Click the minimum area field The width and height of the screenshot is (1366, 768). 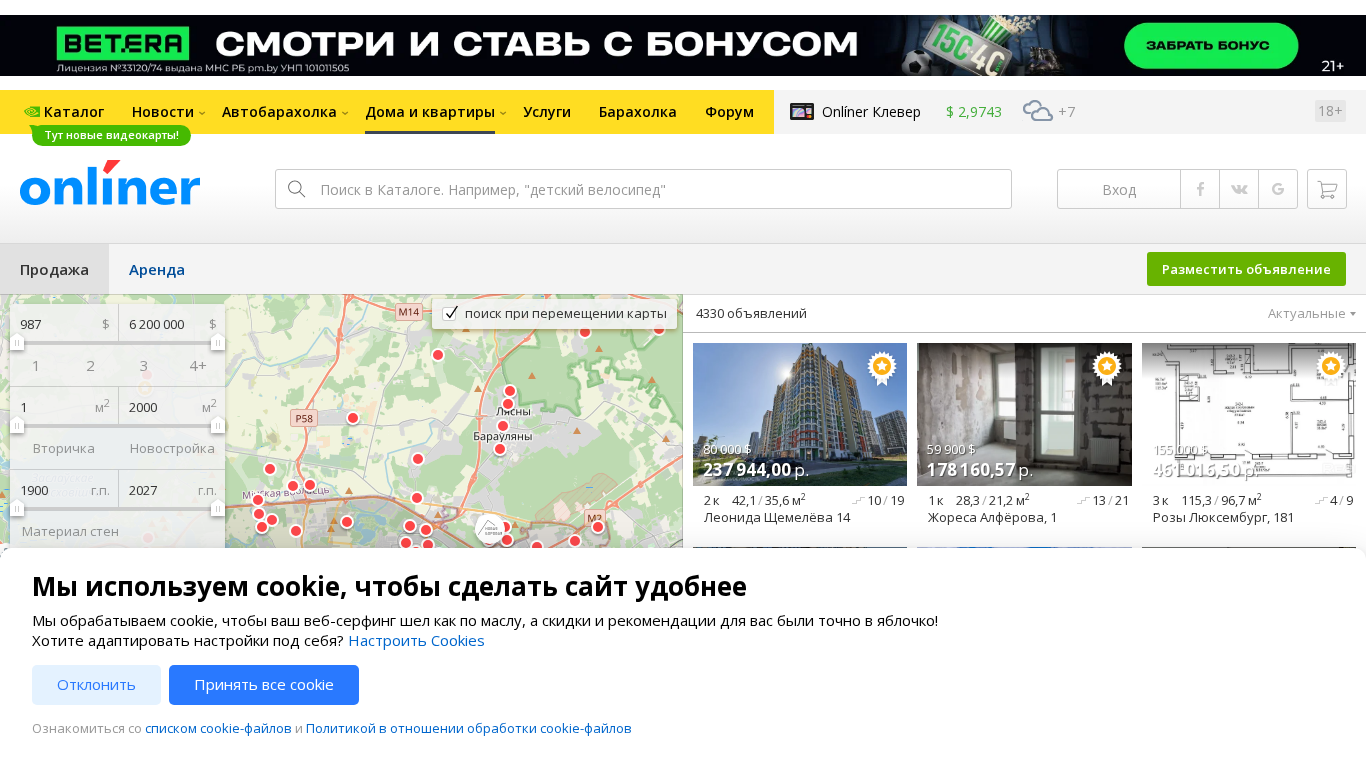64,407
